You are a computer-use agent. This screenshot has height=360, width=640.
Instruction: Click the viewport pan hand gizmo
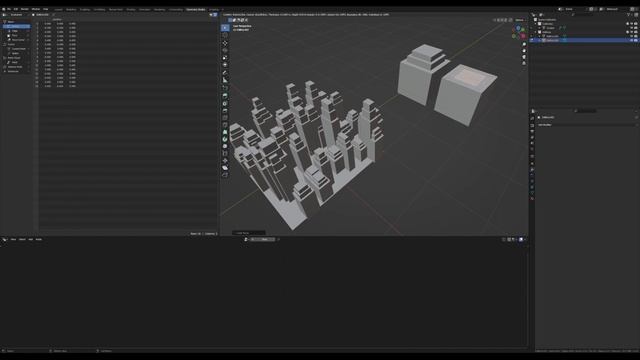pyautogui.click(x=524, y=51)
